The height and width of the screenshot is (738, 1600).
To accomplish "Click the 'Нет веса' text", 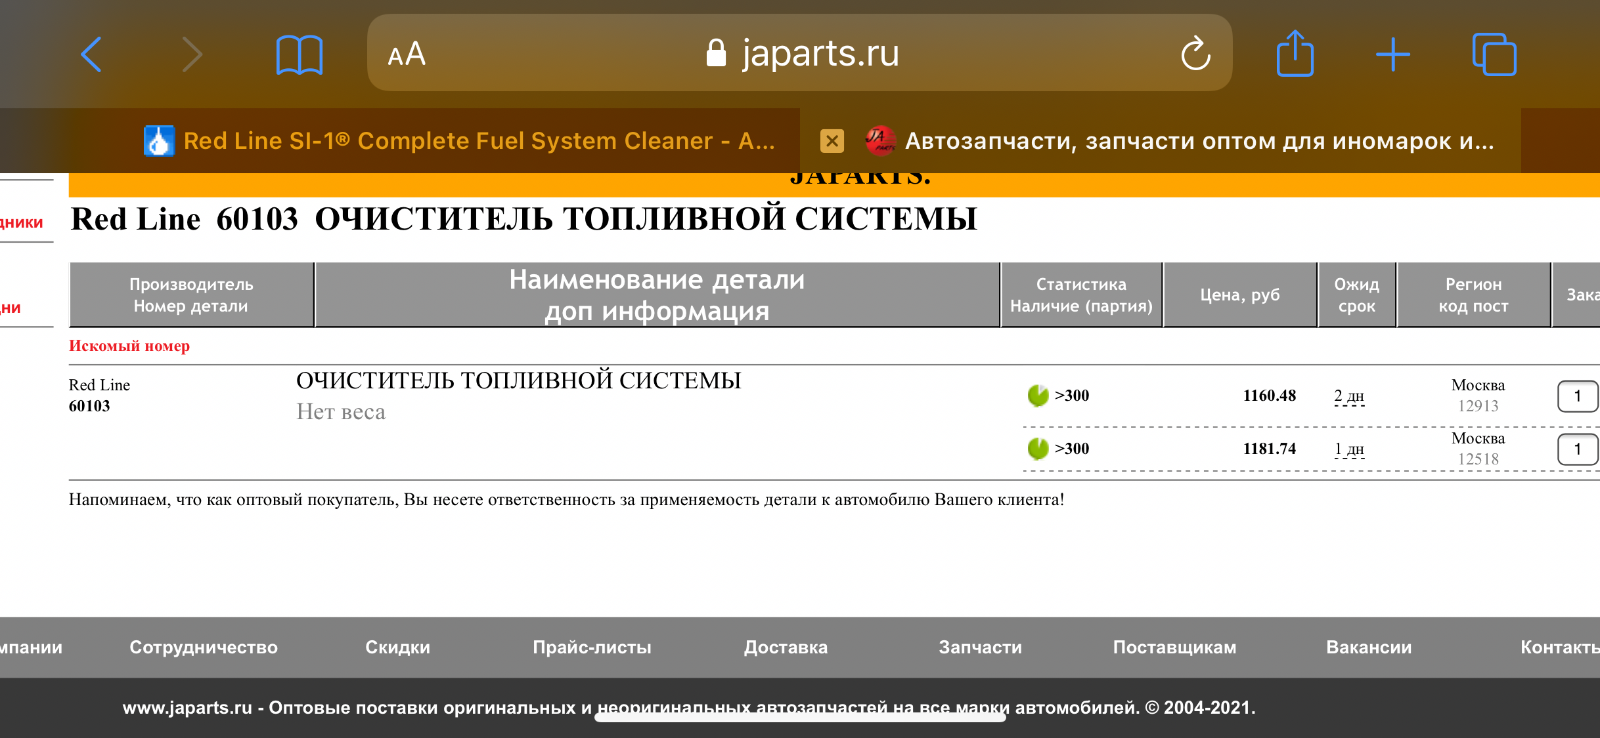I will (341, 412).
